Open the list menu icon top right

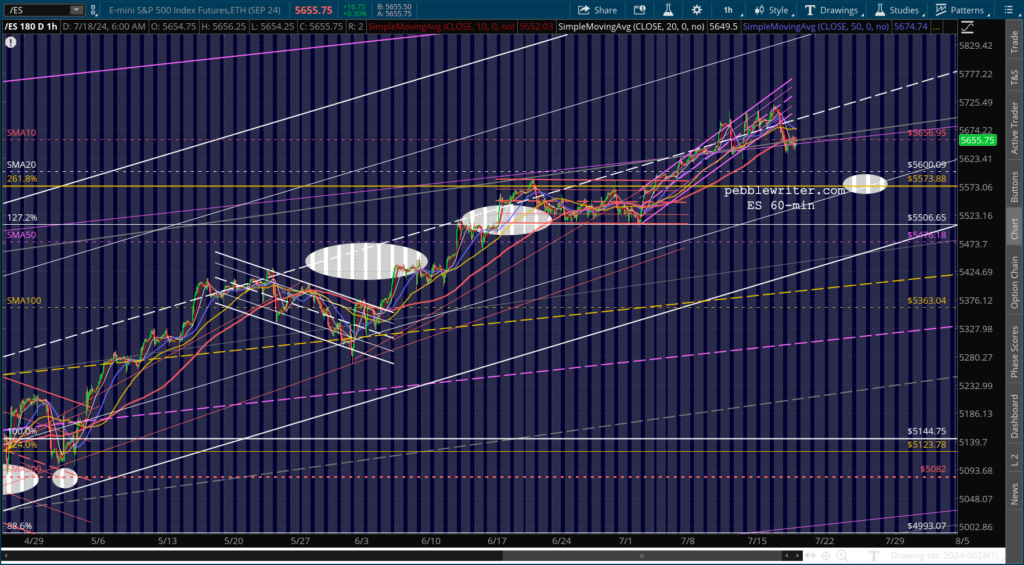point(1008,10)
